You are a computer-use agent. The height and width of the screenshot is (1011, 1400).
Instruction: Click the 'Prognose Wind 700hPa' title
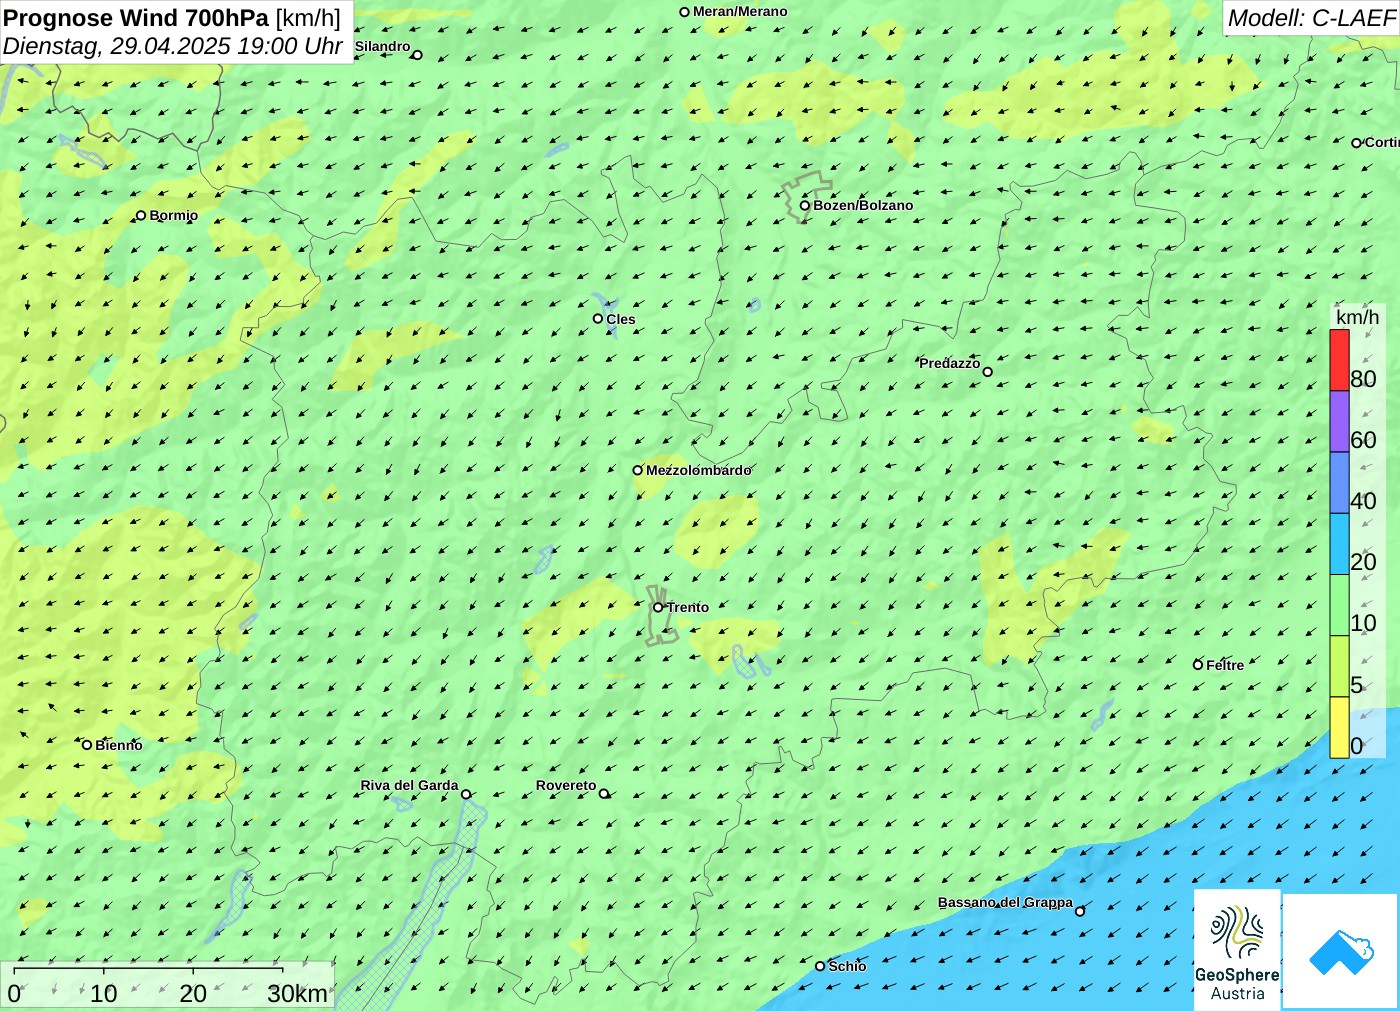136,18
